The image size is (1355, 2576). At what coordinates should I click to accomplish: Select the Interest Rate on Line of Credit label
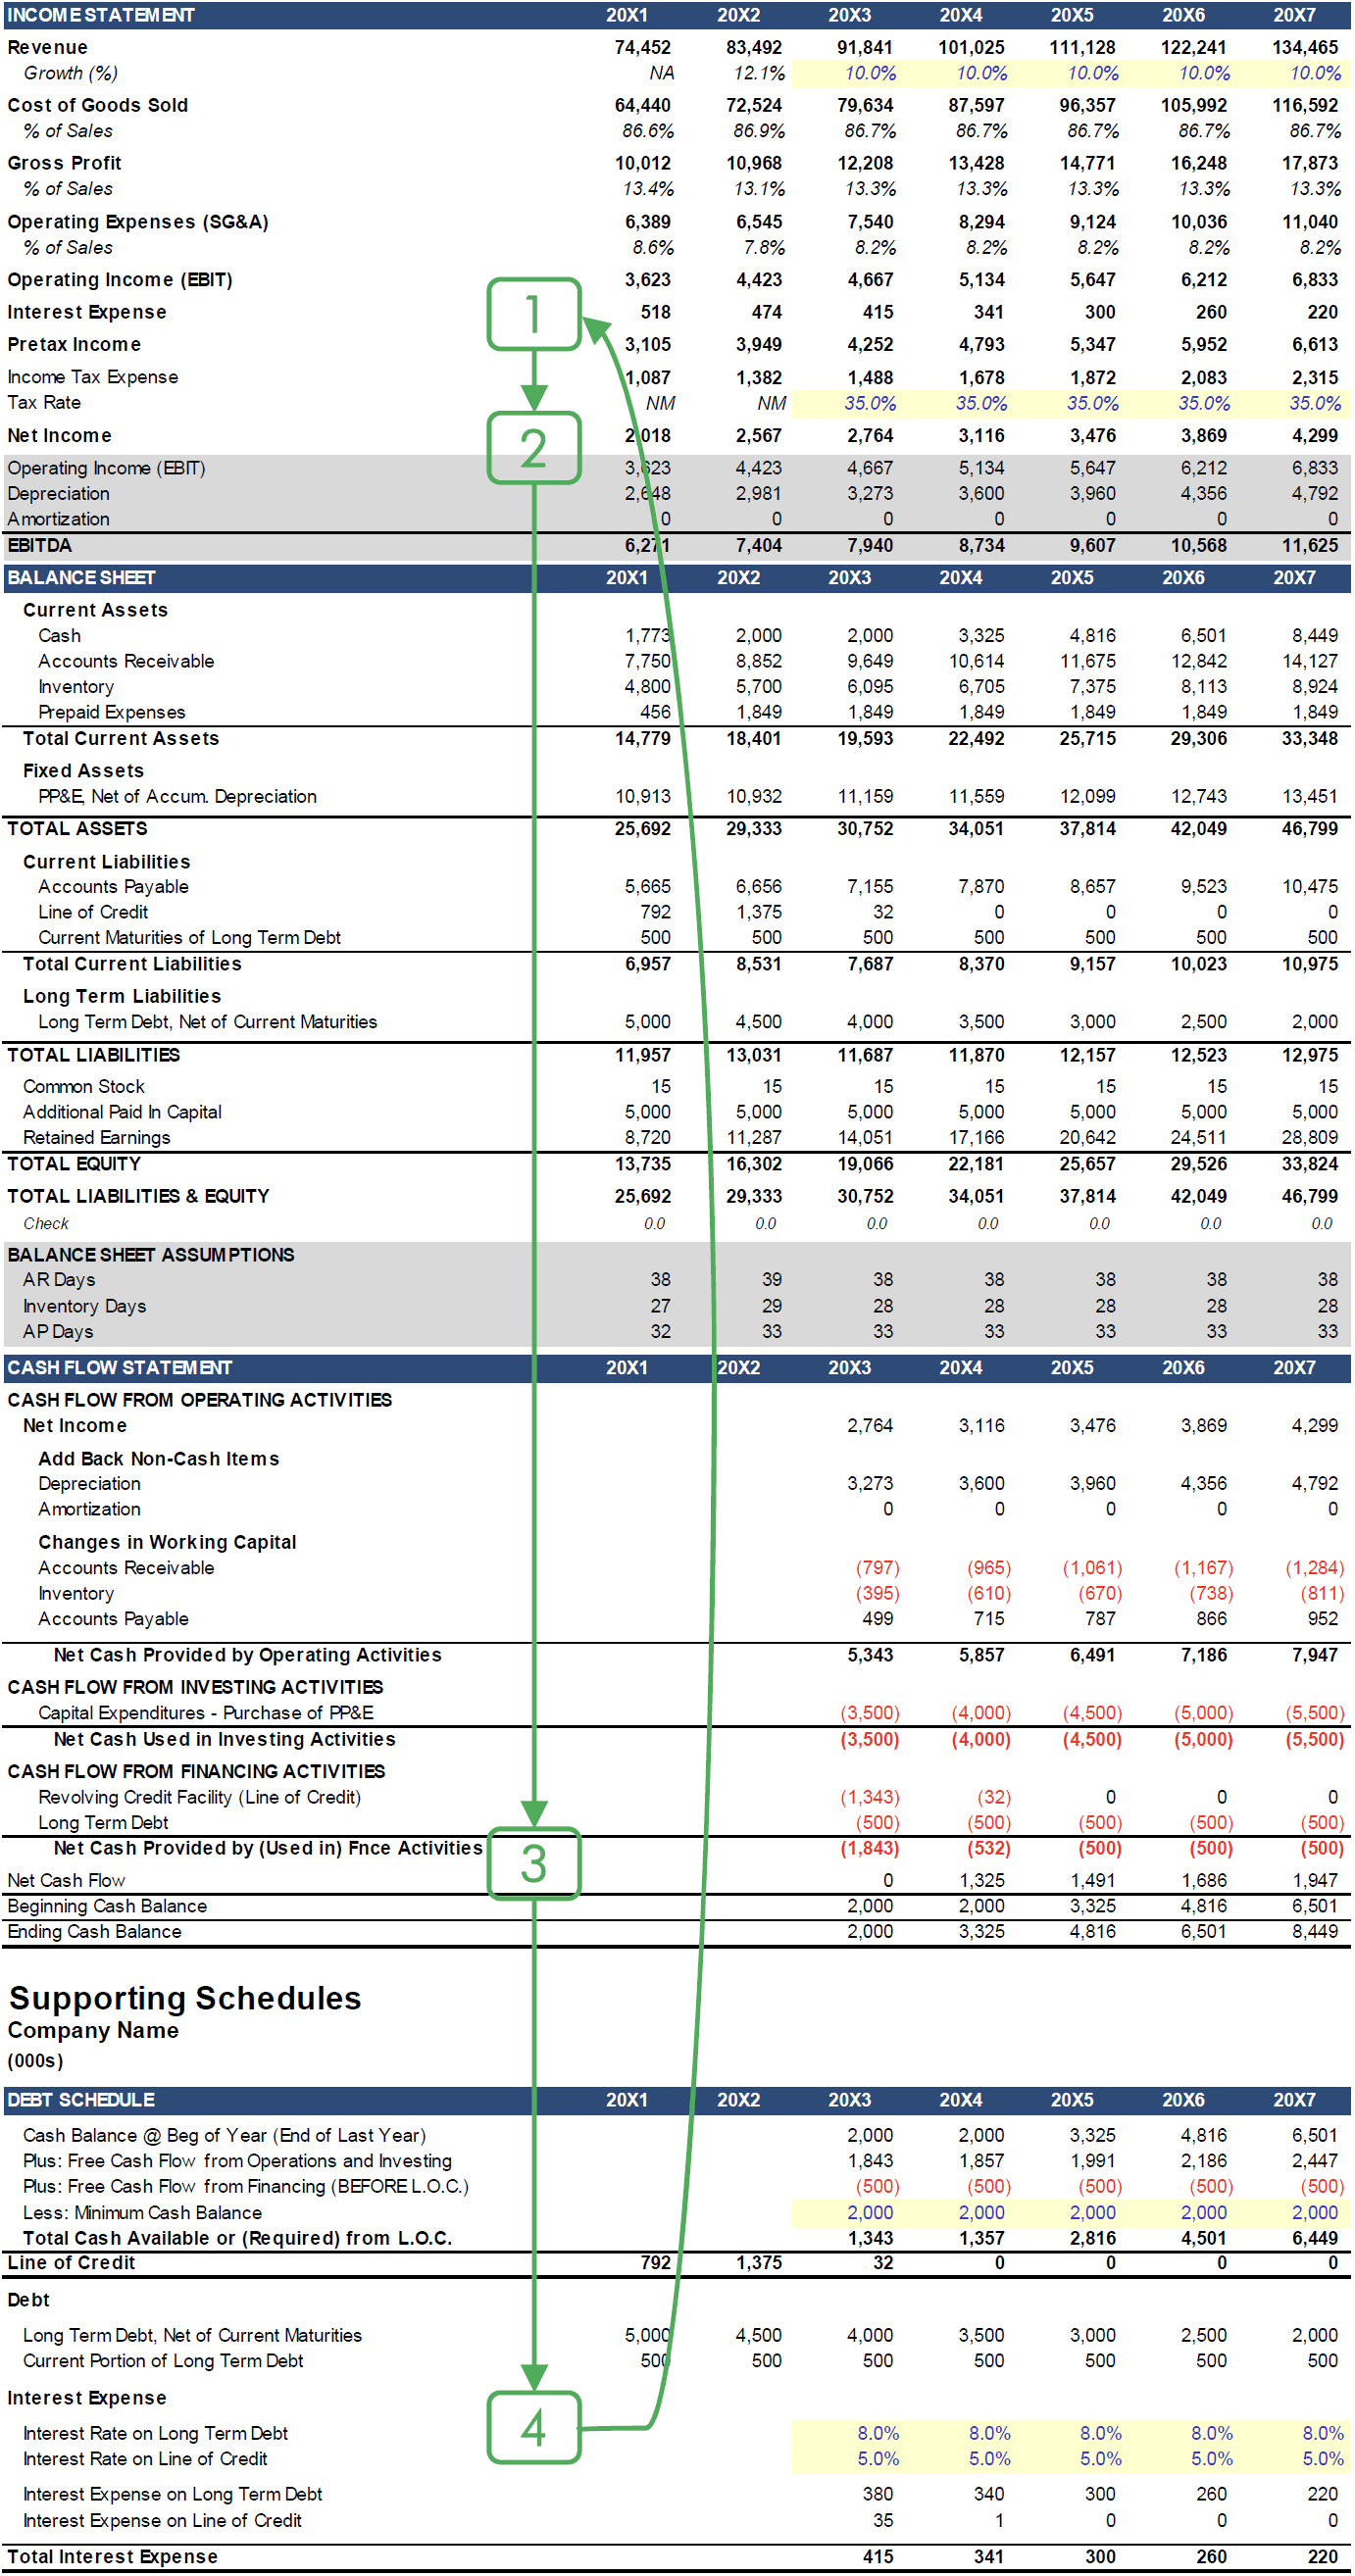pos(145,2458)
